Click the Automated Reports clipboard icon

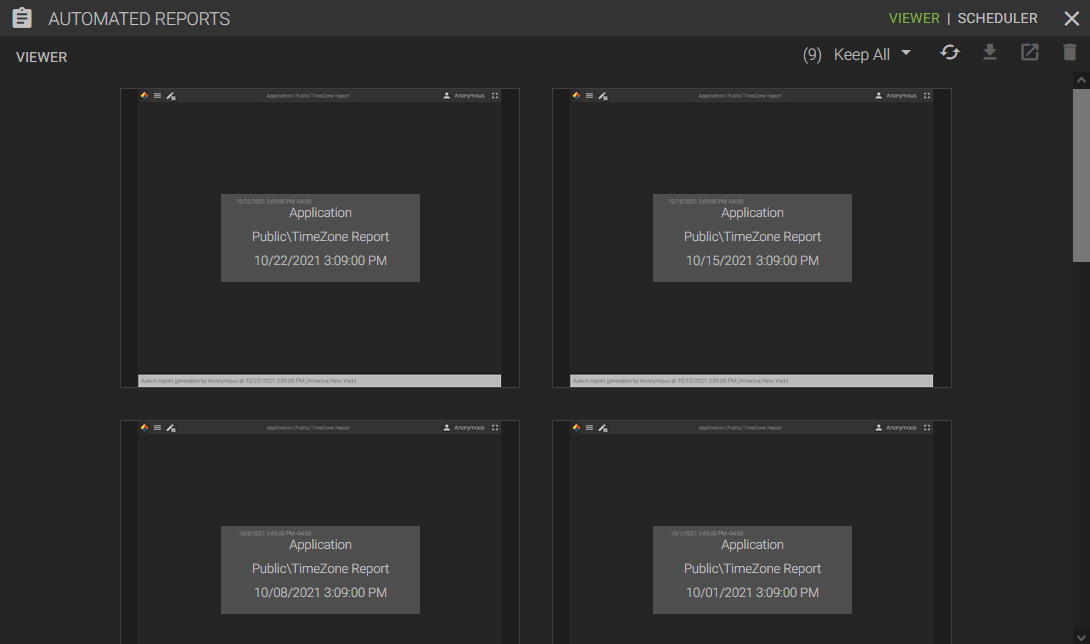[x=22, y=18]
